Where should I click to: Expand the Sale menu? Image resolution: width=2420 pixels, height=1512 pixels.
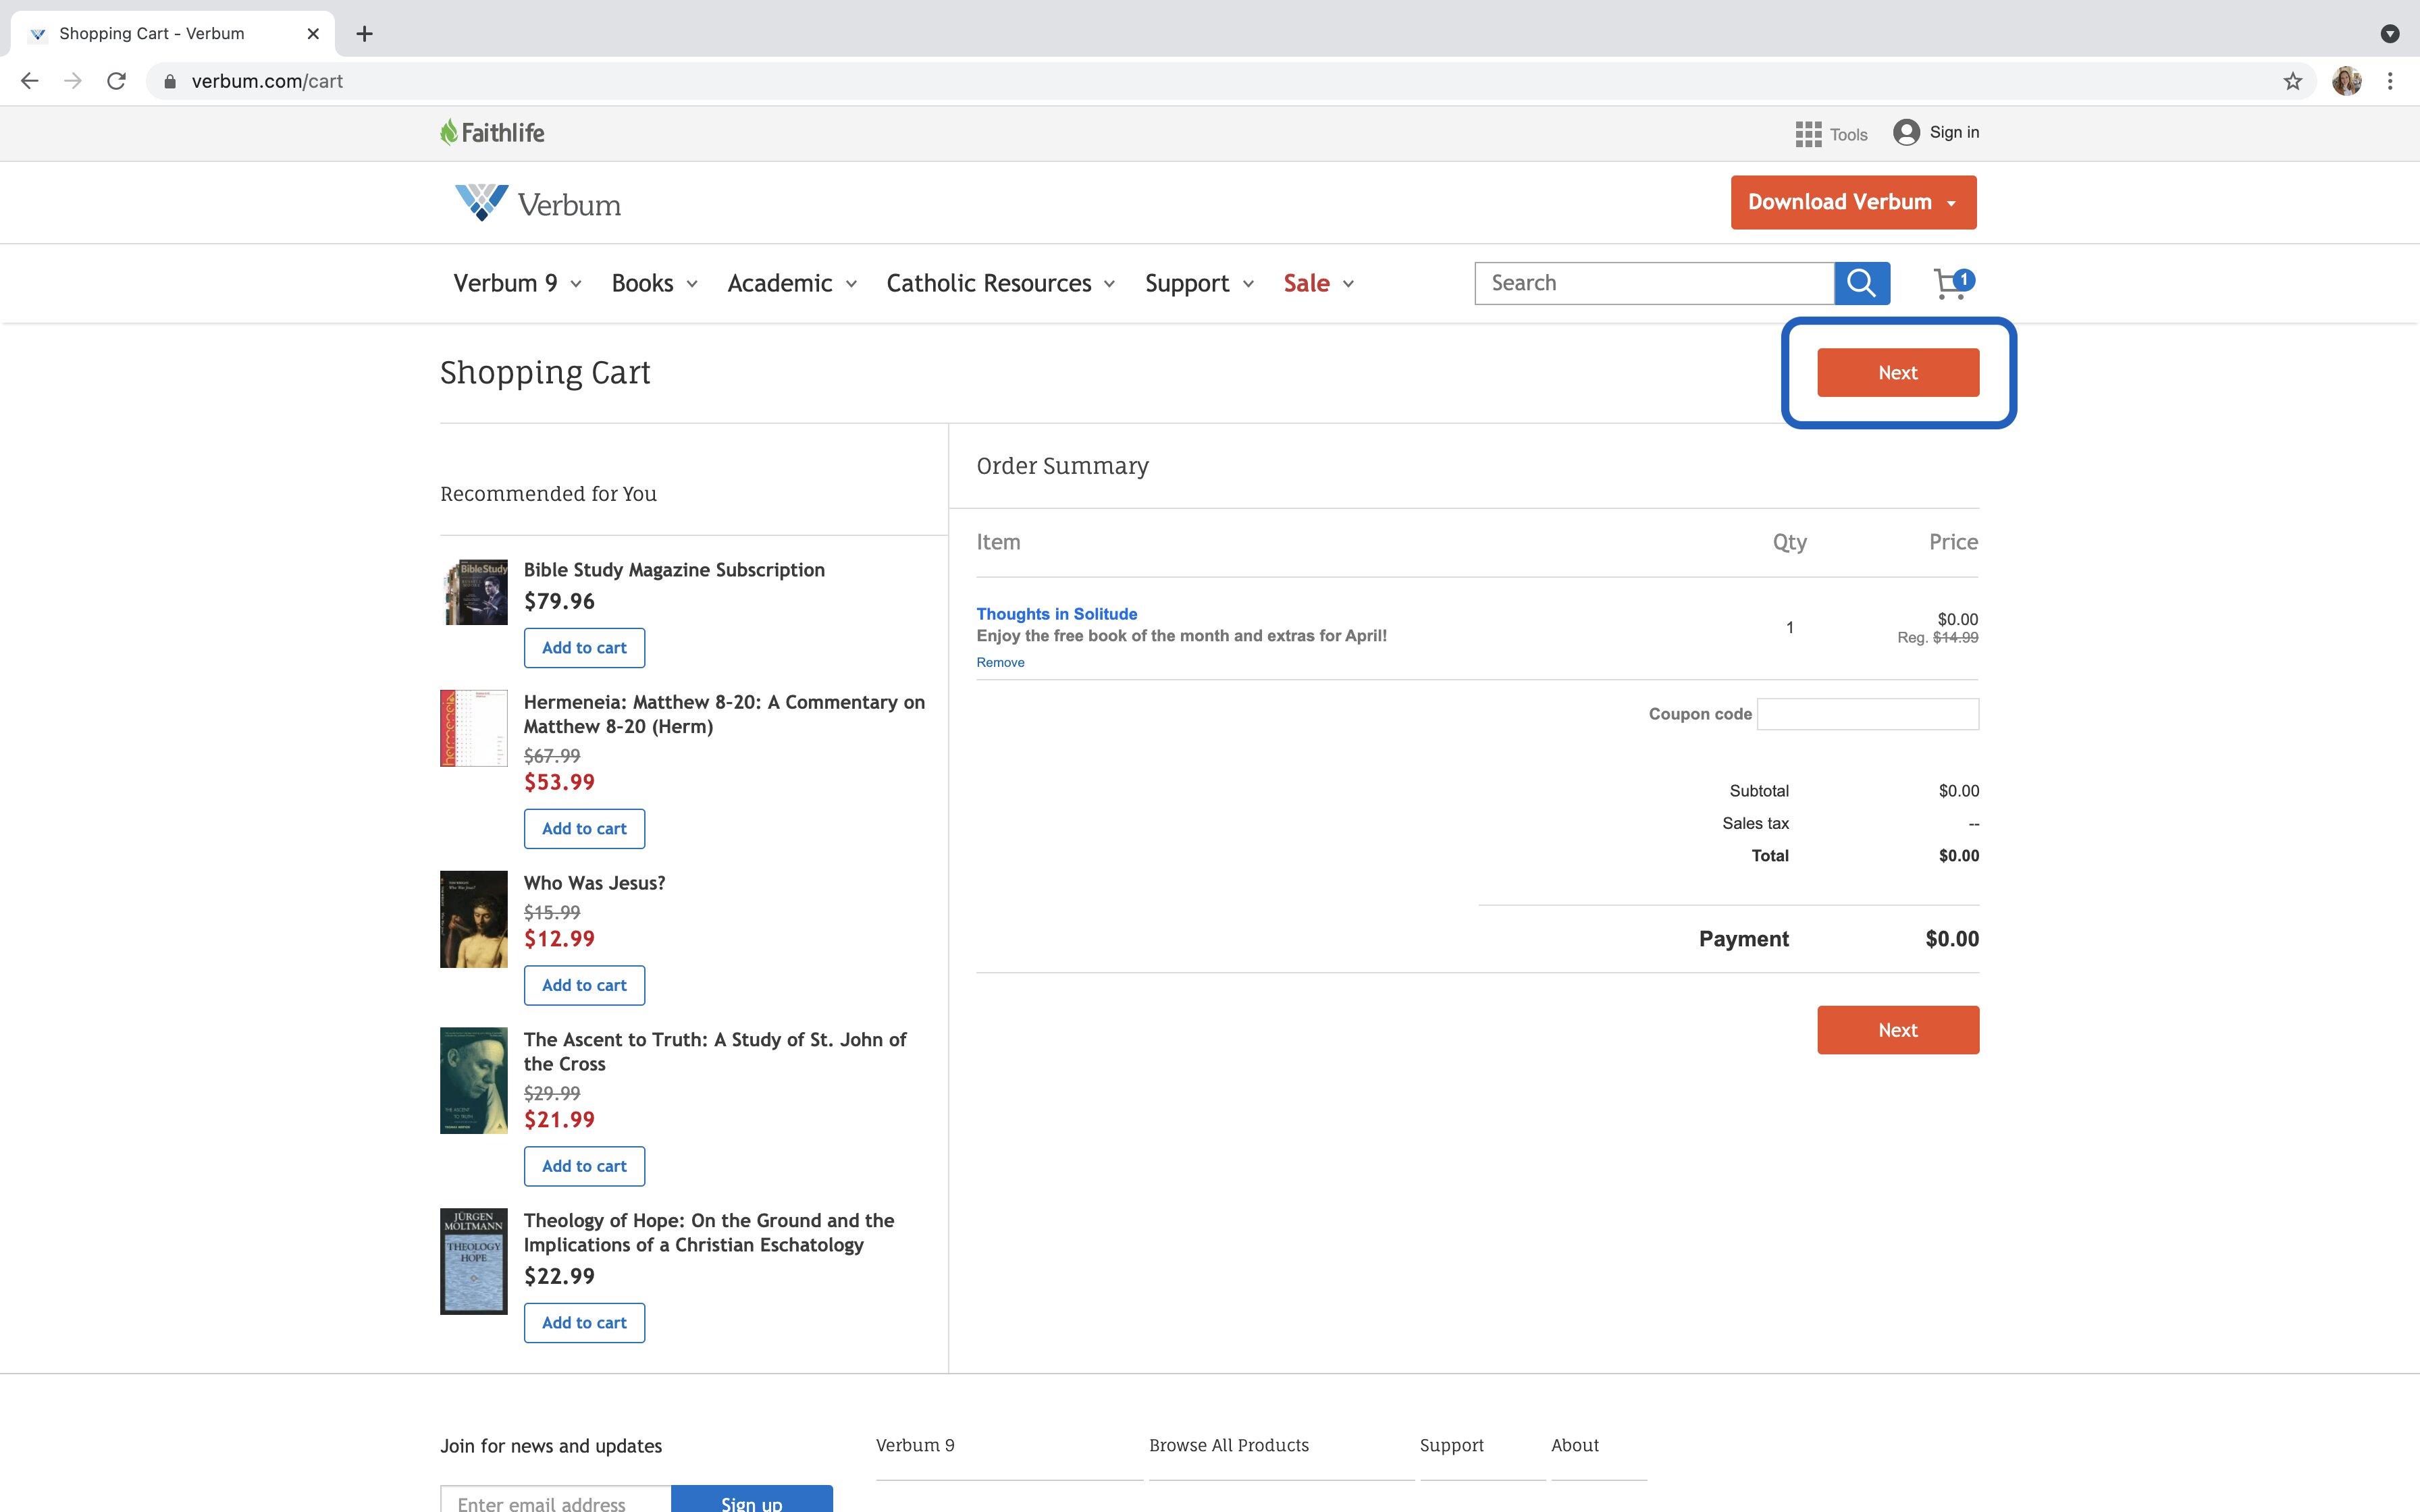1318,283
